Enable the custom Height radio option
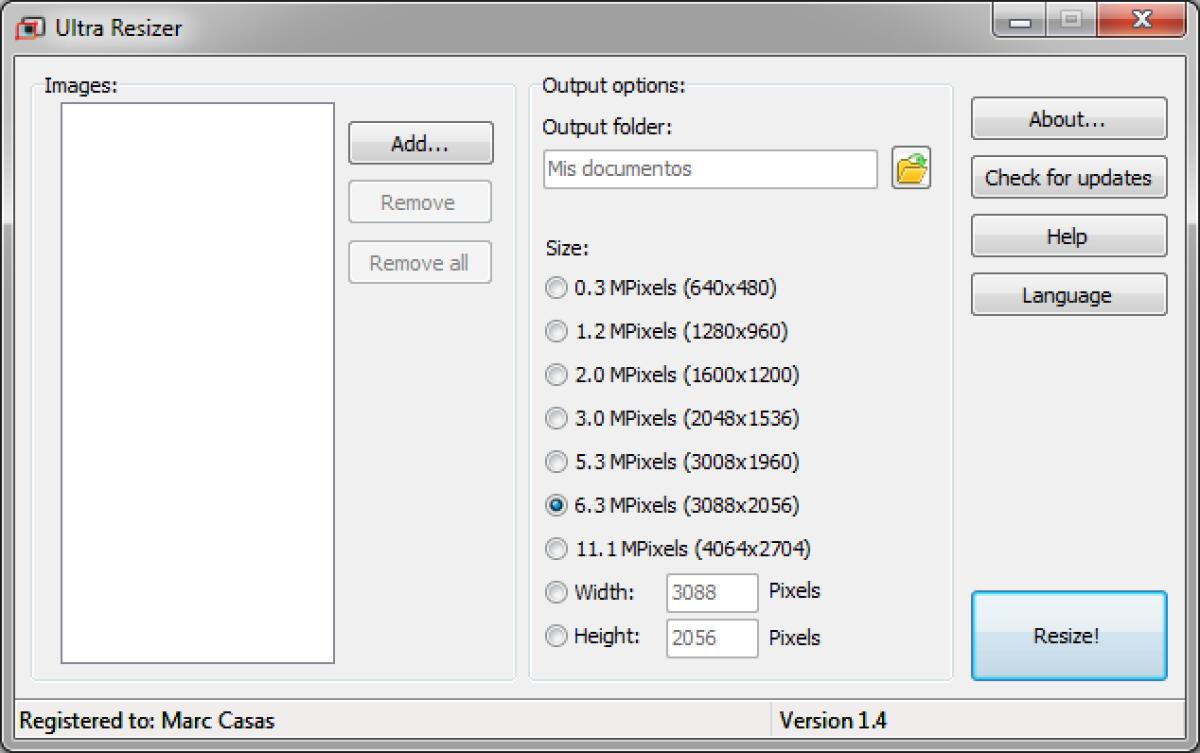The image size is (1200, 753). tap(556, 636)
